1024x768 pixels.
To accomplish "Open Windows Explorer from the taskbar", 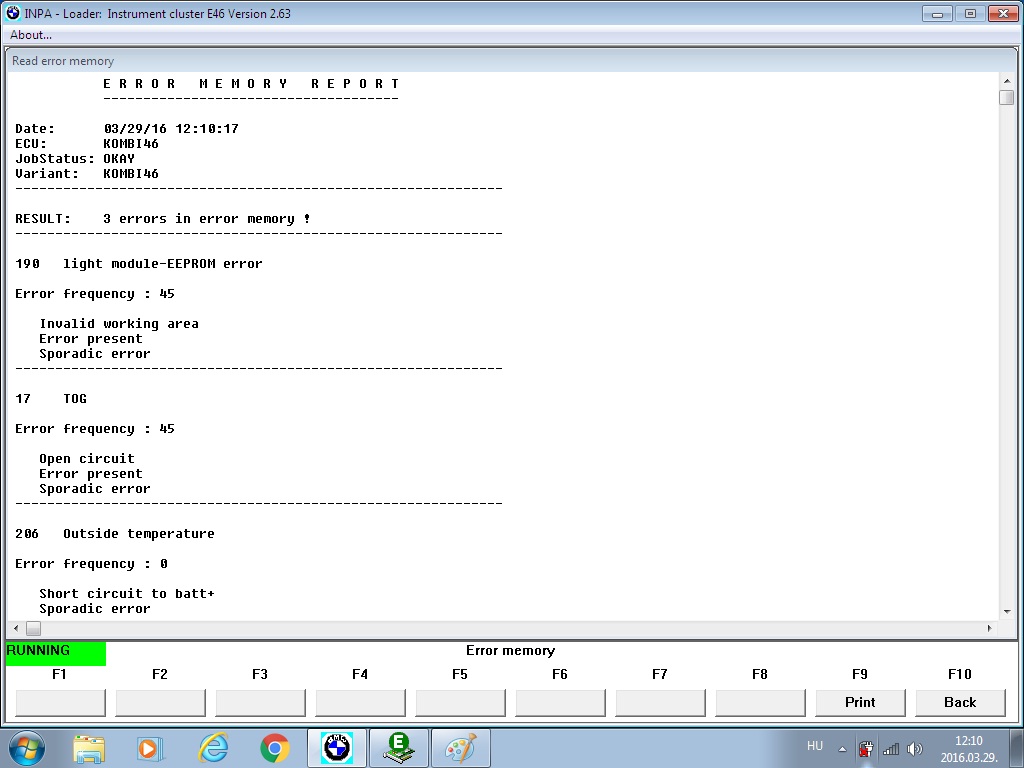I will pyautogui.click(x=89, y=748).
